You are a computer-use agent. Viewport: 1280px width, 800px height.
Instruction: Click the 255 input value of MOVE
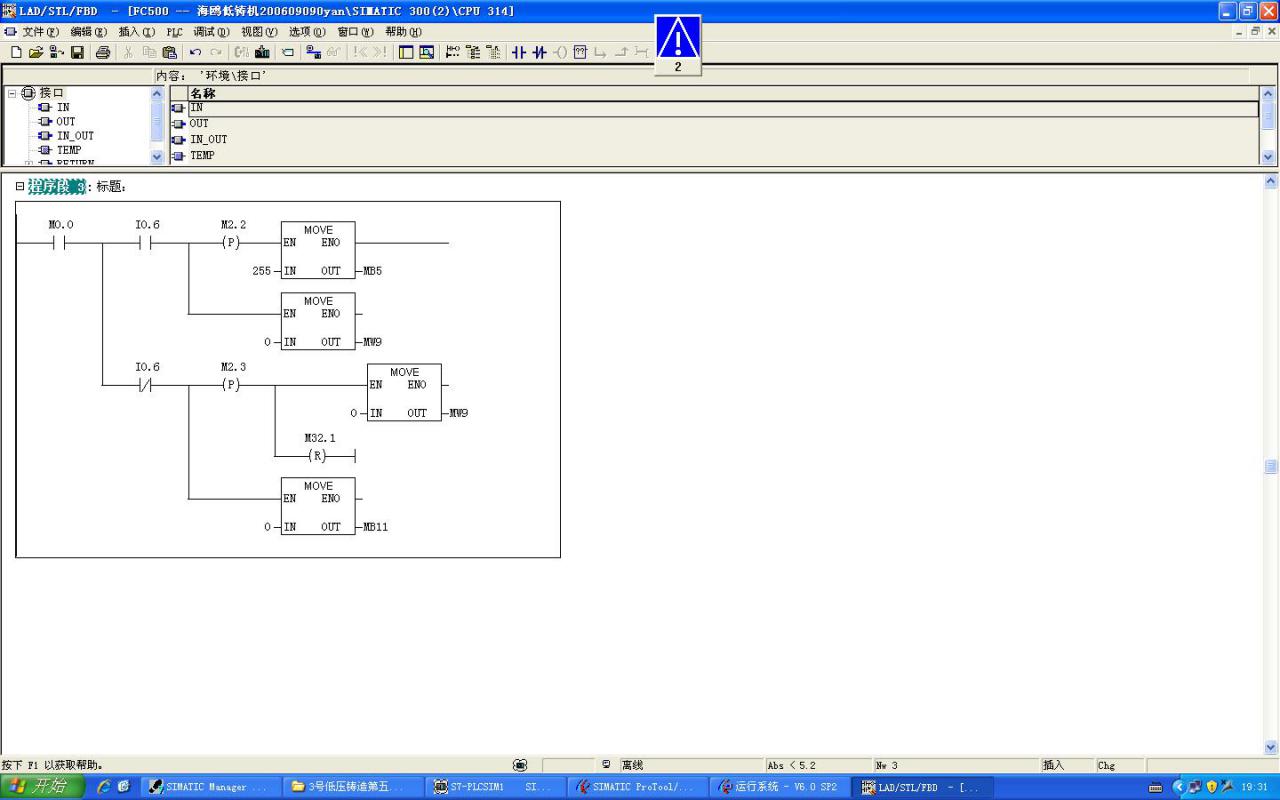[x=261, y=271]
